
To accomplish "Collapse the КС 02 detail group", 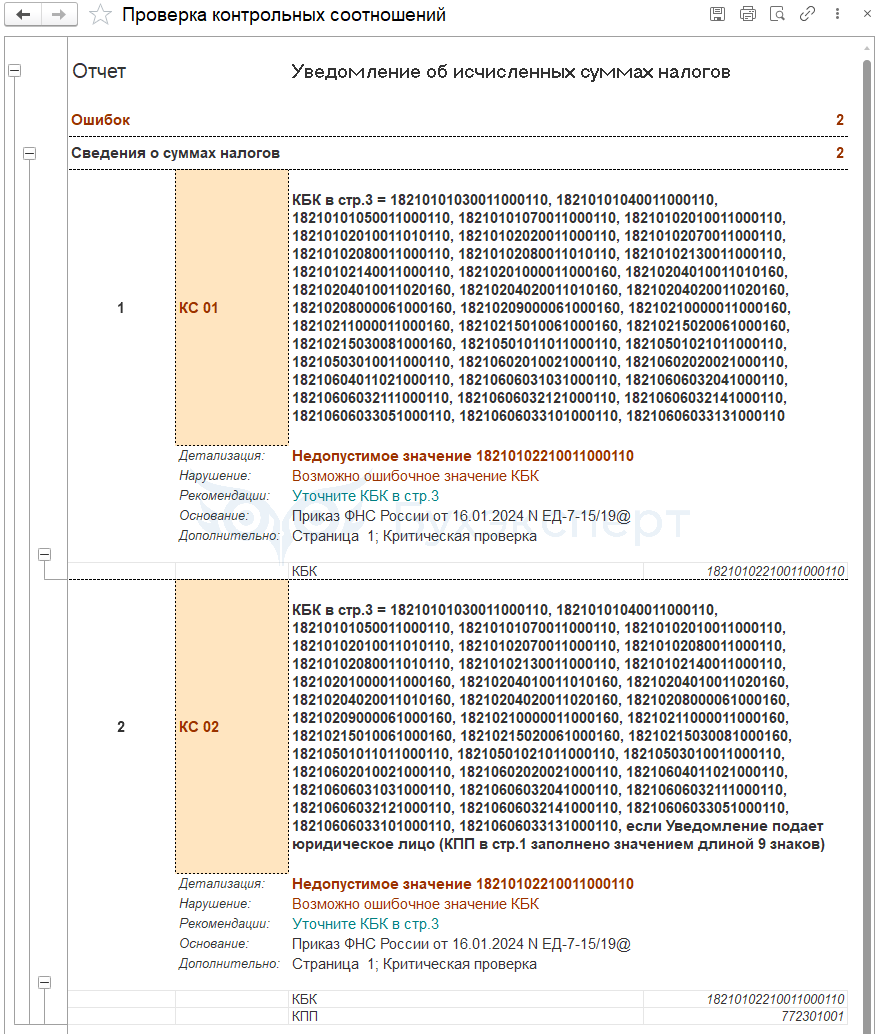I will click(x=44, y=983).
